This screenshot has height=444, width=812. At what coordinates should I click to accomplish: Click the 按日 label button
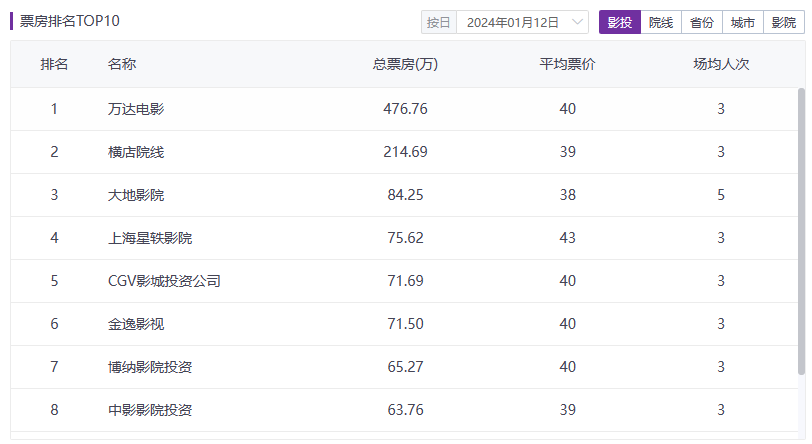438,23
